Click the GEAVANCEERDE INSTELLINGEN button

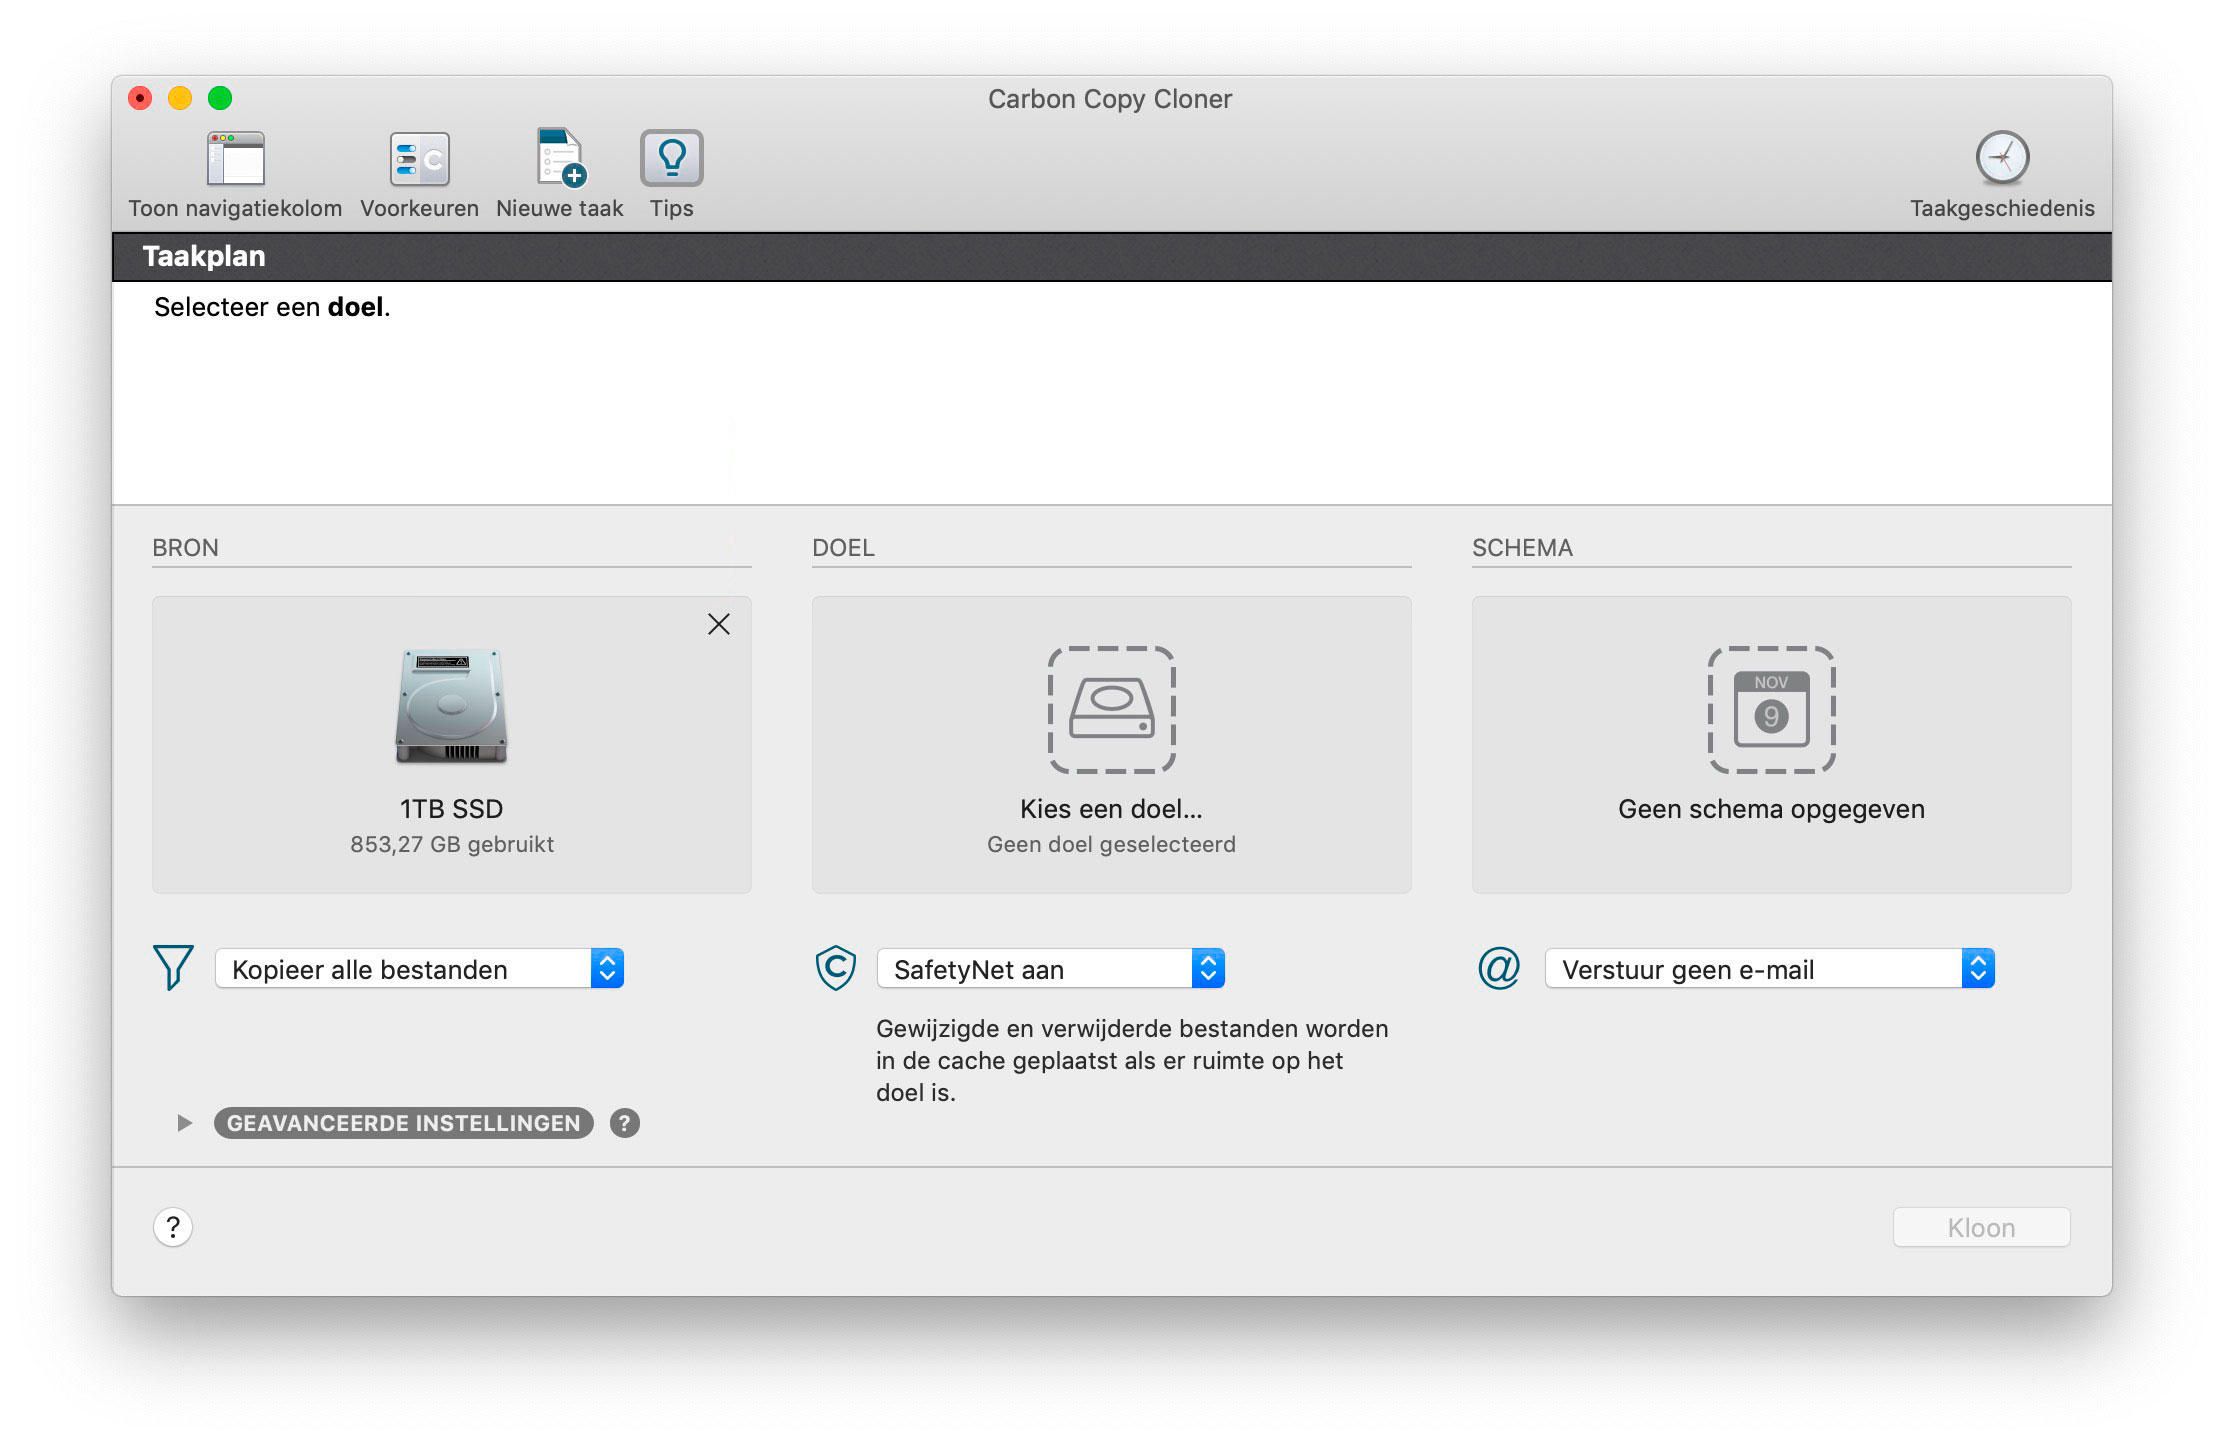pyautogui.click(x=403, y=1123)
